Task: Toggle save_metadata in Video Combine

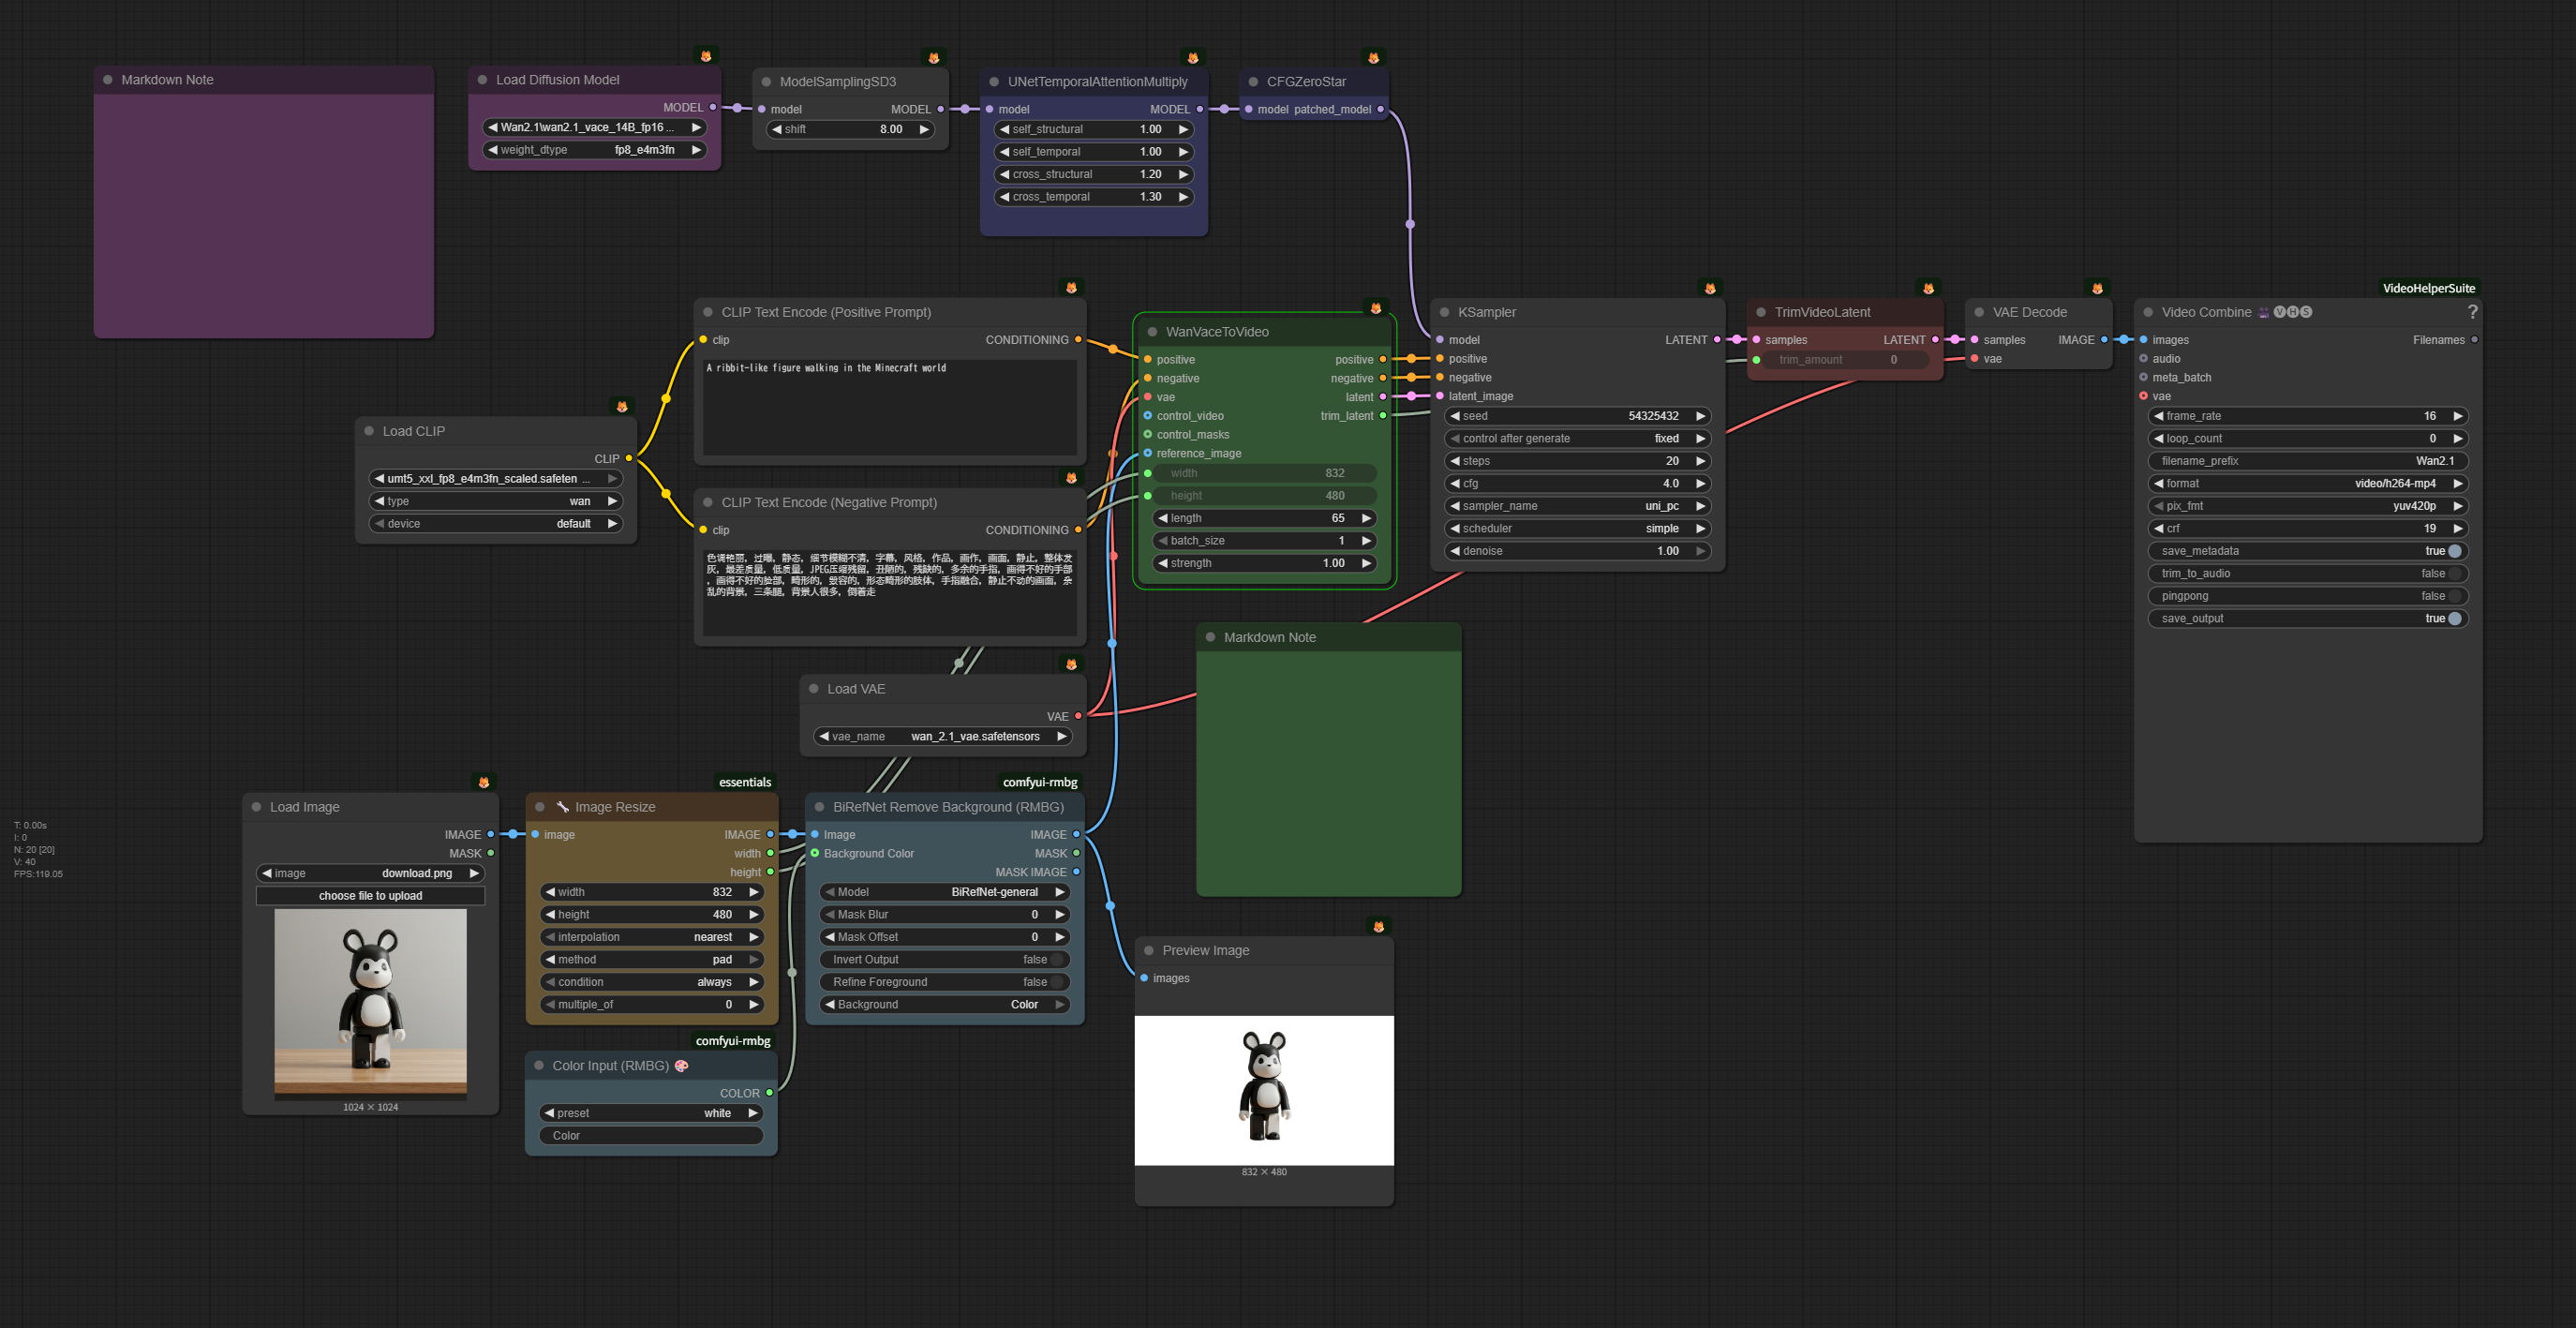Action: [2454, 551]
